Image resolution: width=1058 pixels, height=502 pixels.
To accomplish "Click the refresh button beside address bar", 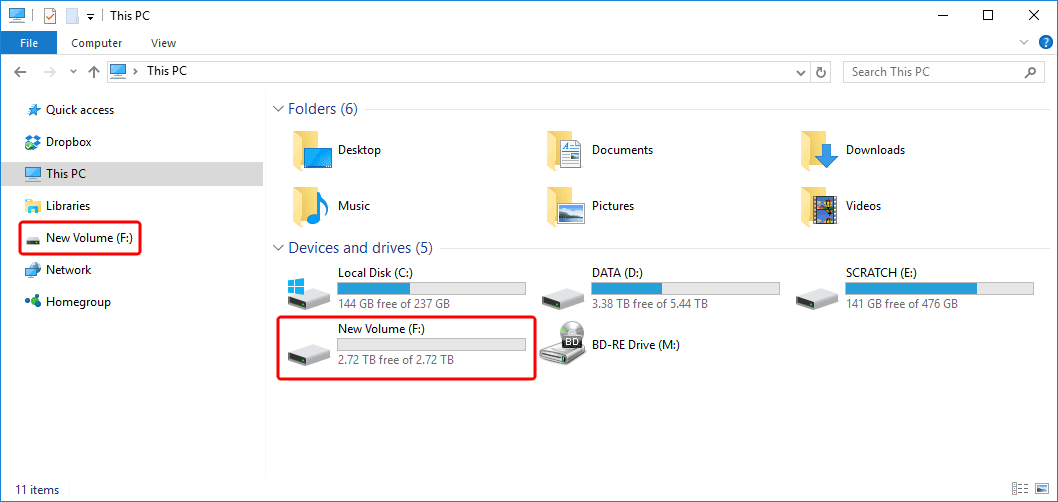I will coord(822,72).
